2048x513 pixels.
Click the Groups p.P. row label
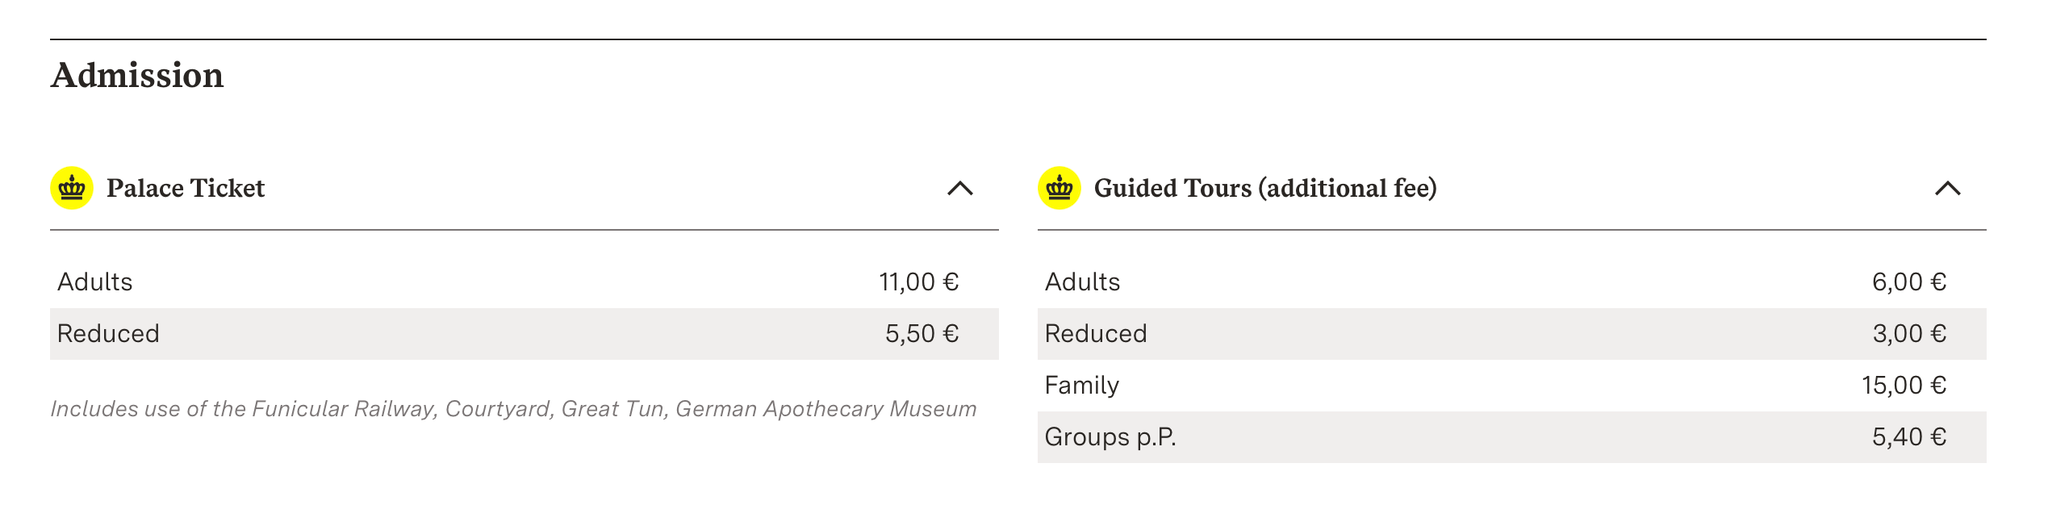point(1110,437)
